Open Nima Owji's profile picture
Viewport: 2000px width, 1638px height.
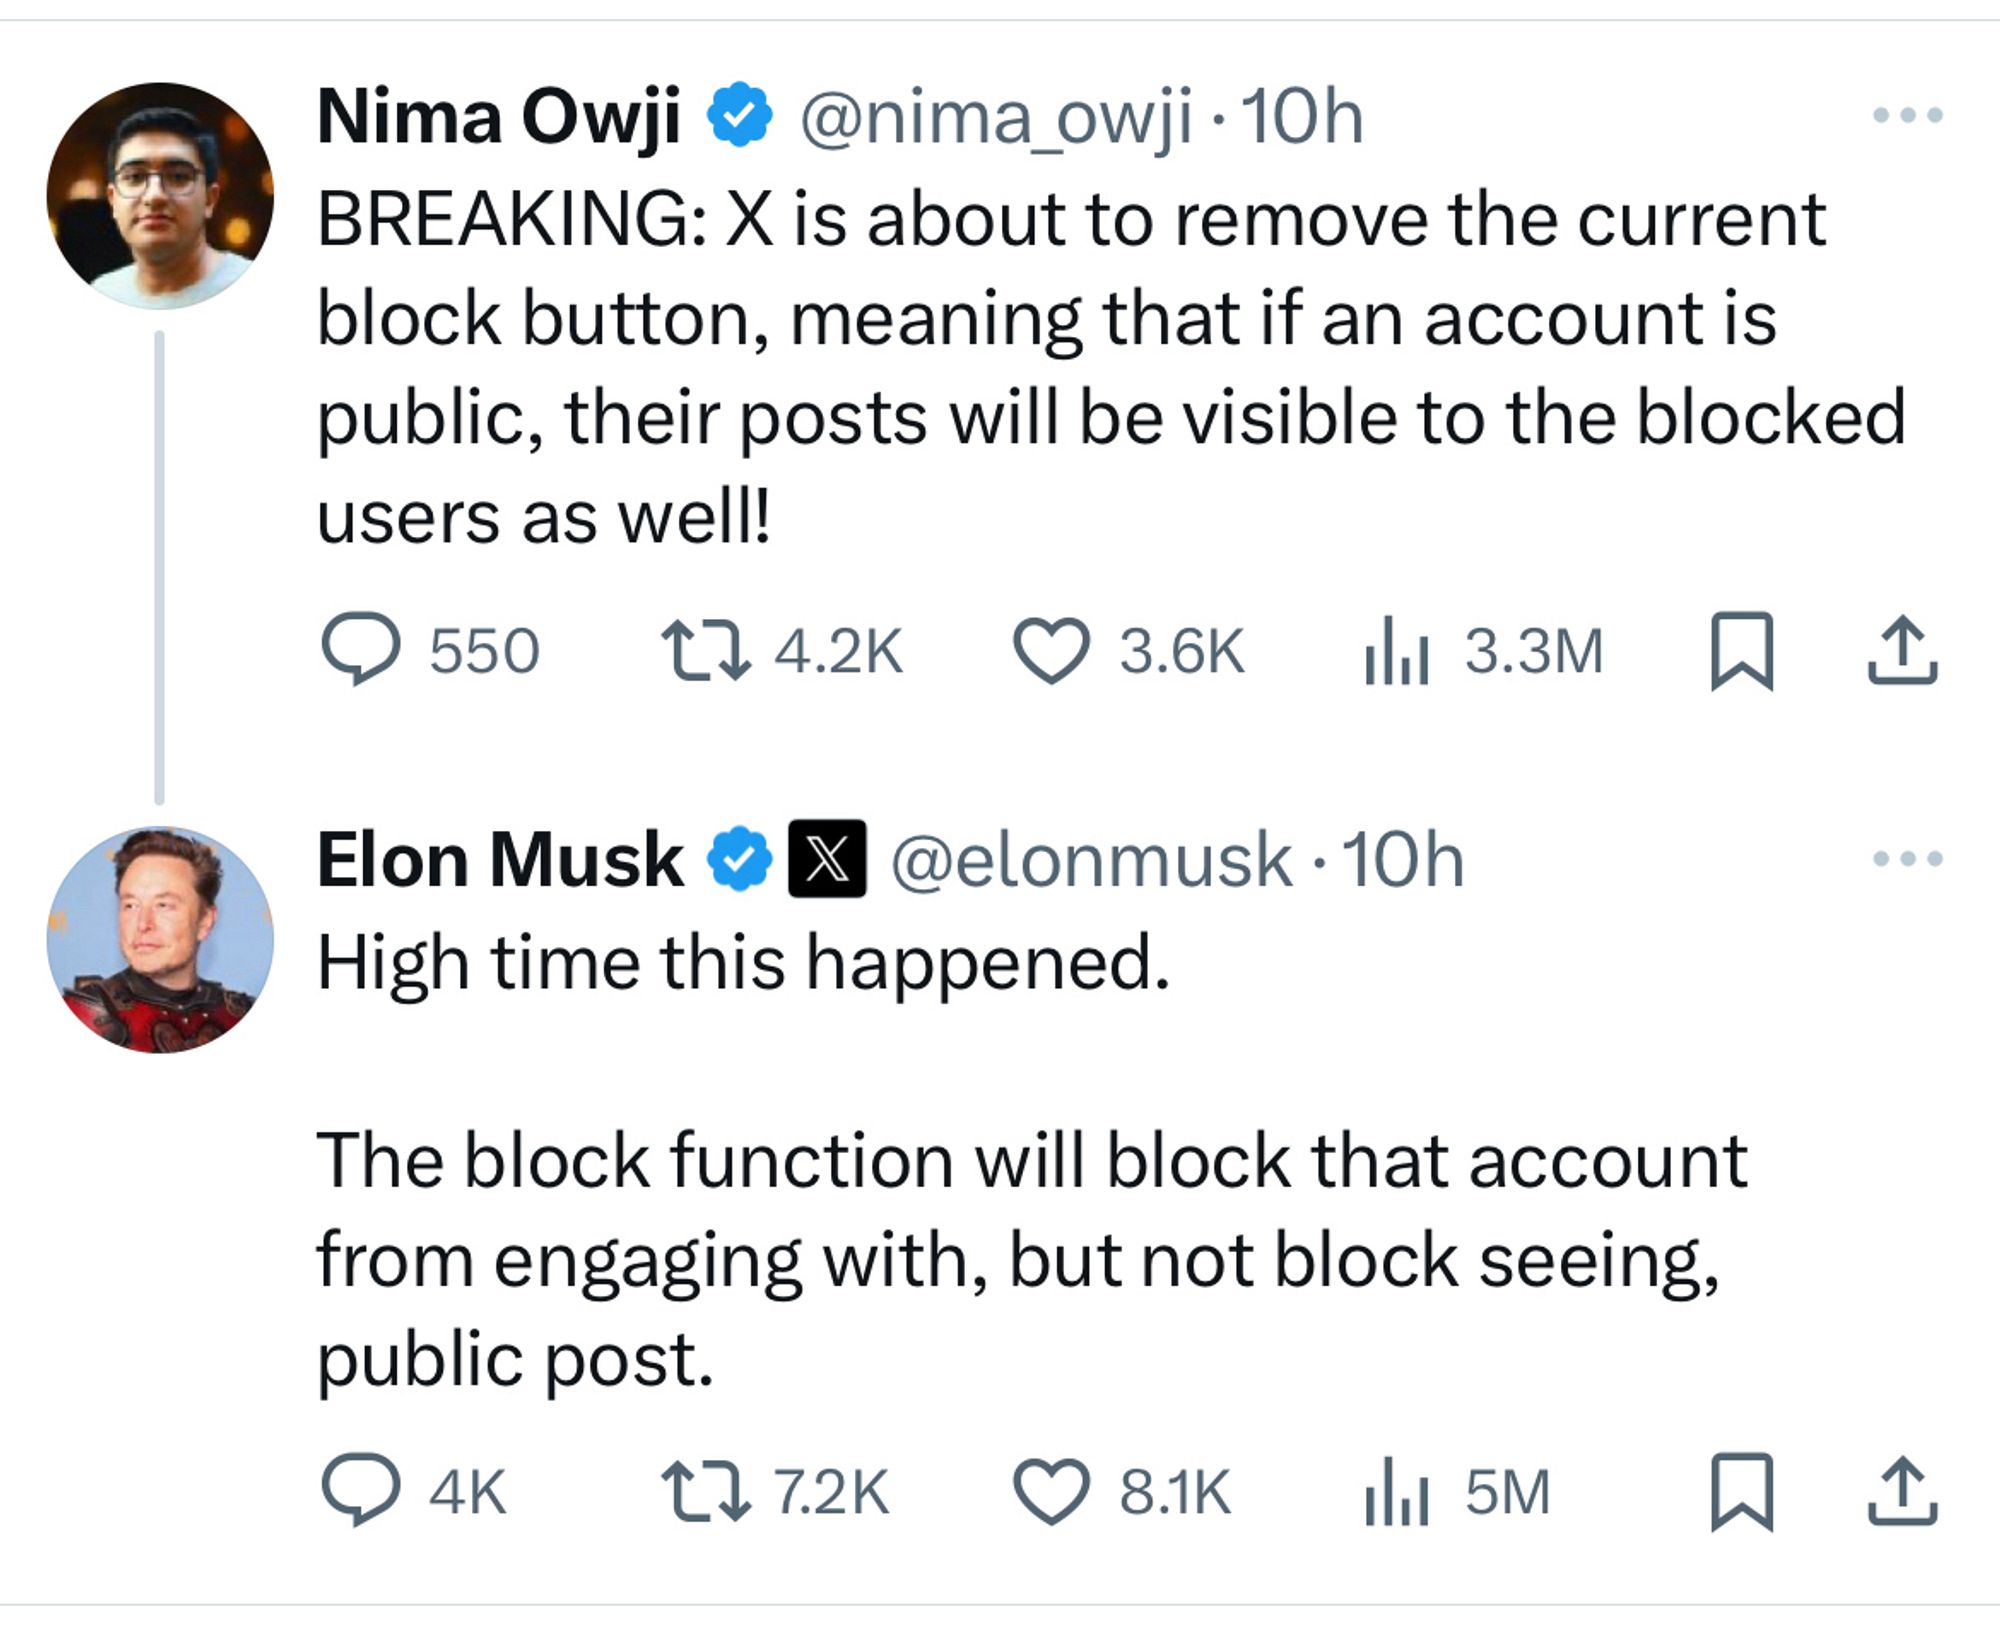[x=160, y=196]
